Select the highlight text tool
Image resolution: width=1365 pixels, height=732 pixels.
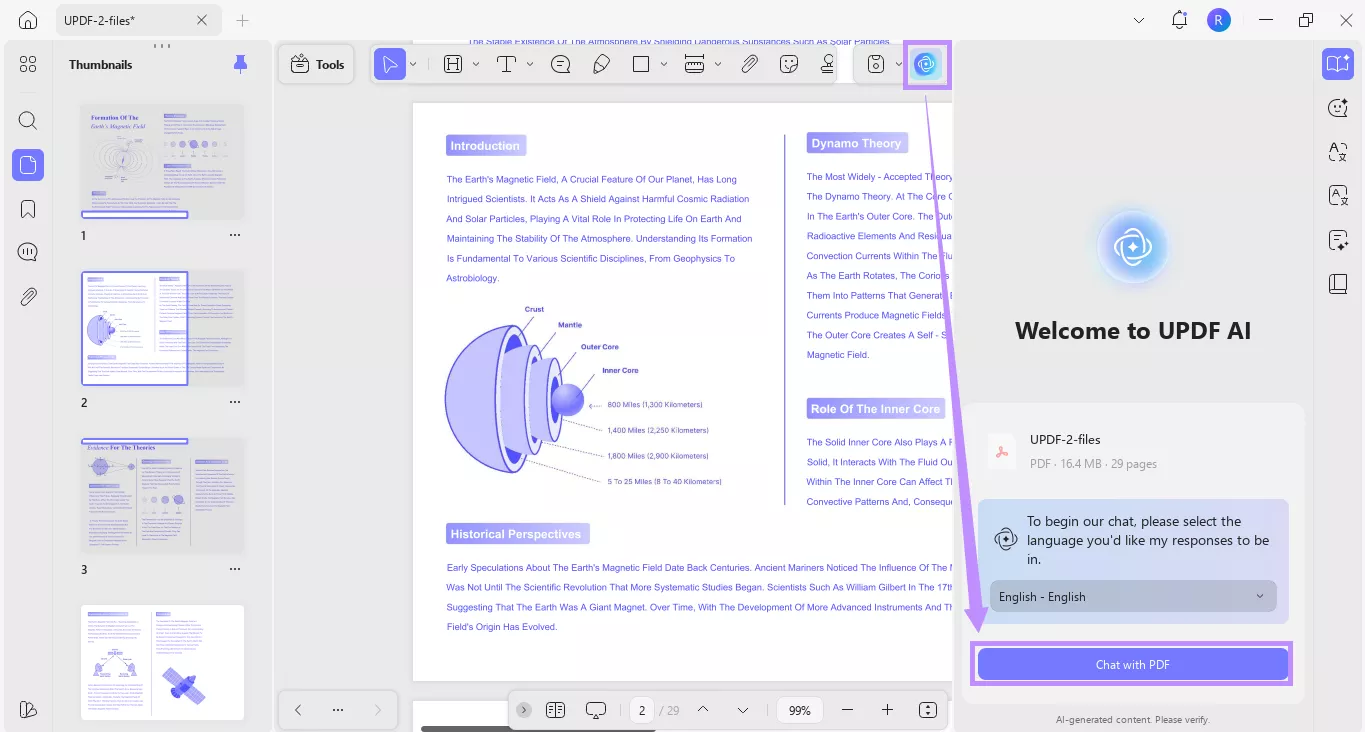click(x=452, y=64)
